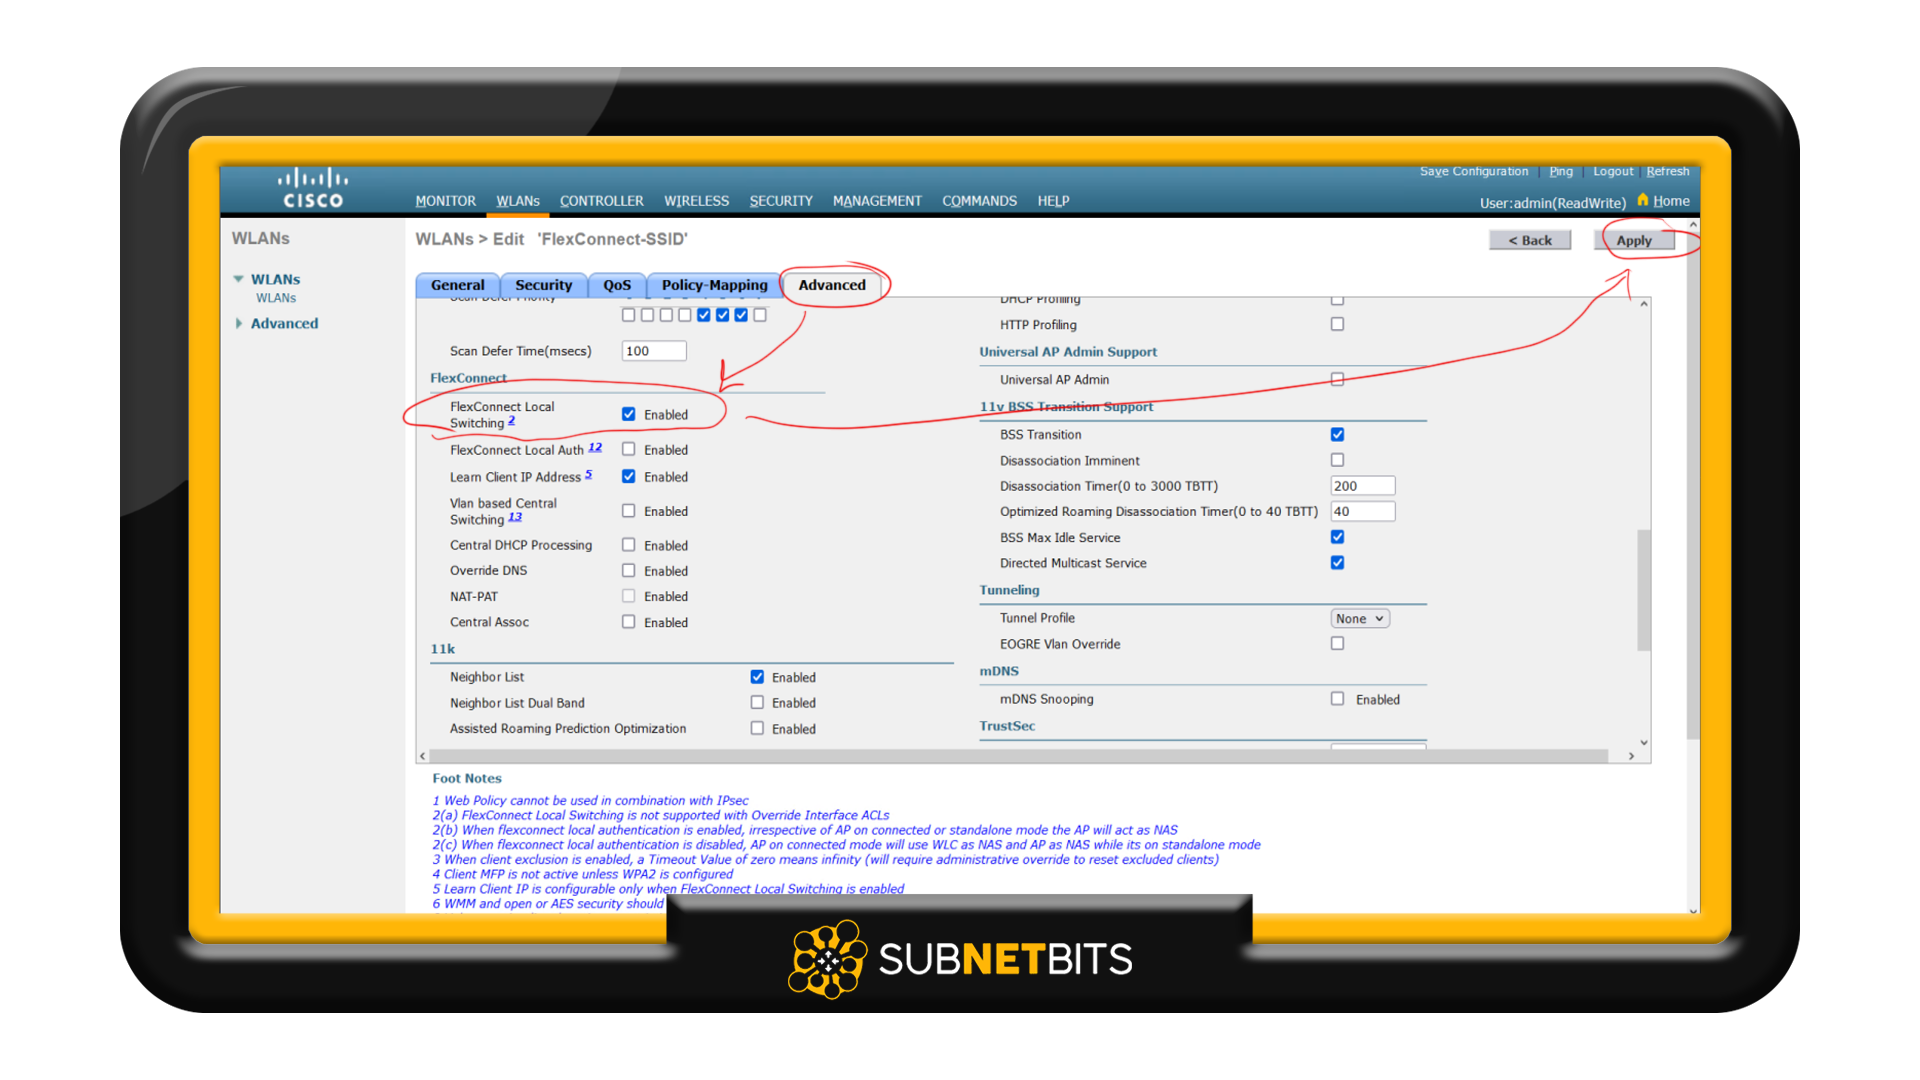Enable Assisted Roaming Prediction Optimization
This screenshot has width=1920, height=1080.
click(757, 728)
